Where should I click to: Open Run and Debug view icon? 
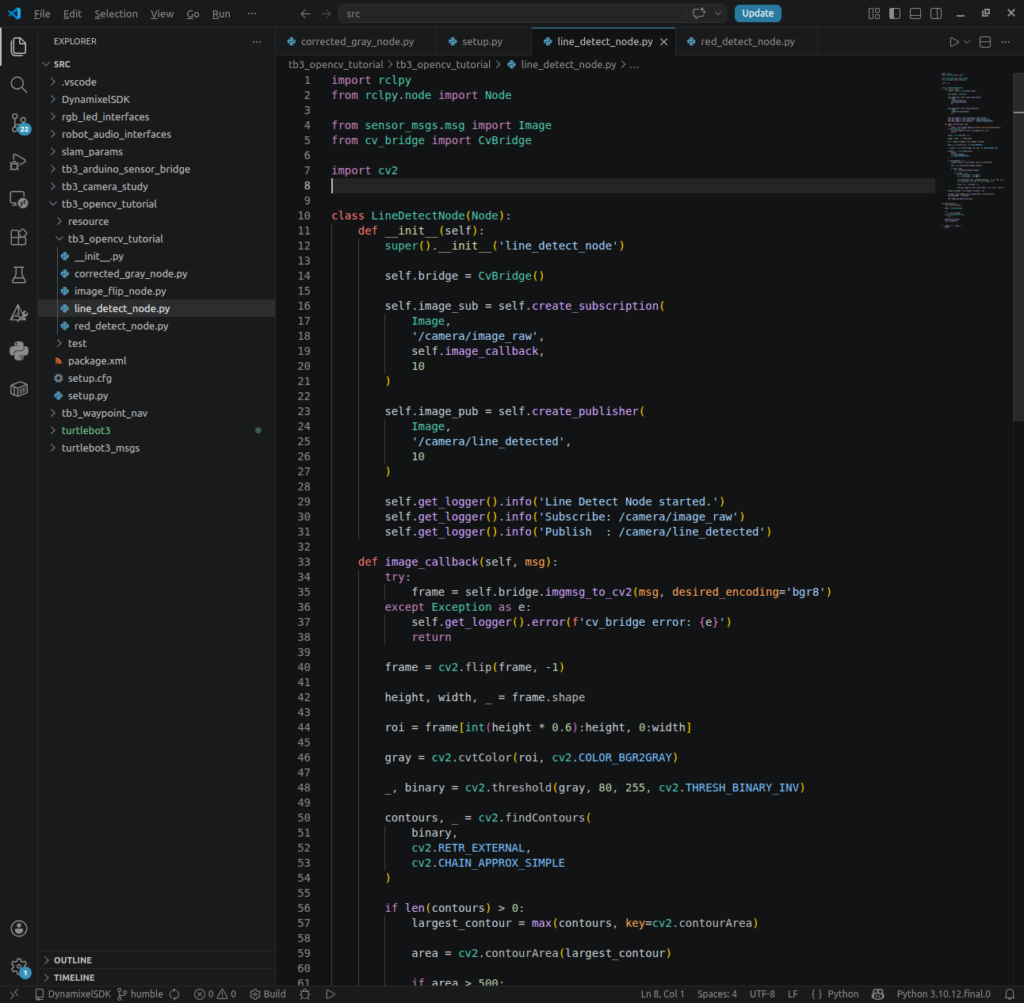click(19, 161)
